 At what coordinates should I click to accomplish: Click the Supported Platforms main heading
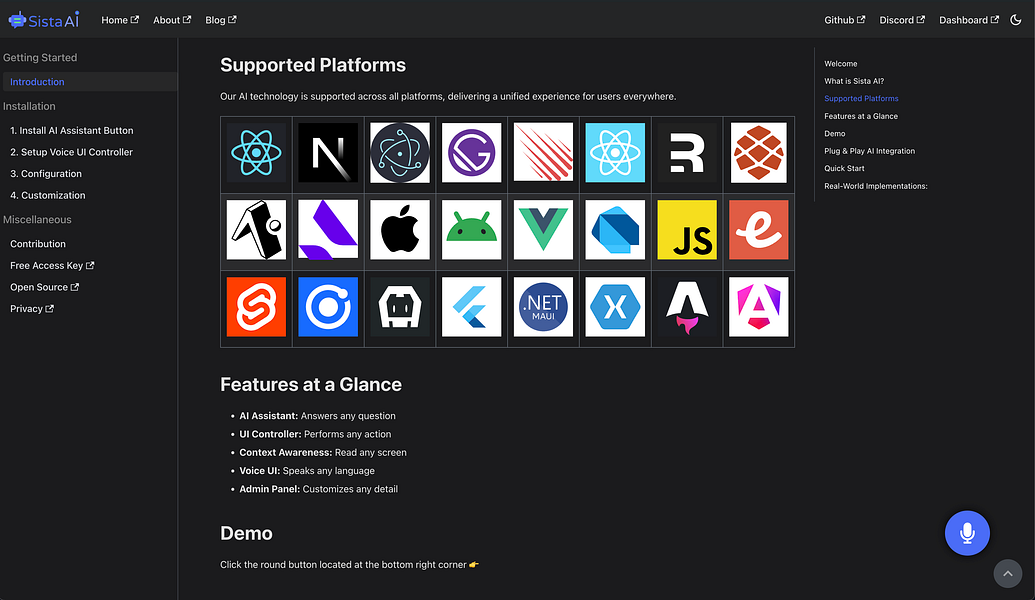[313, 65]
